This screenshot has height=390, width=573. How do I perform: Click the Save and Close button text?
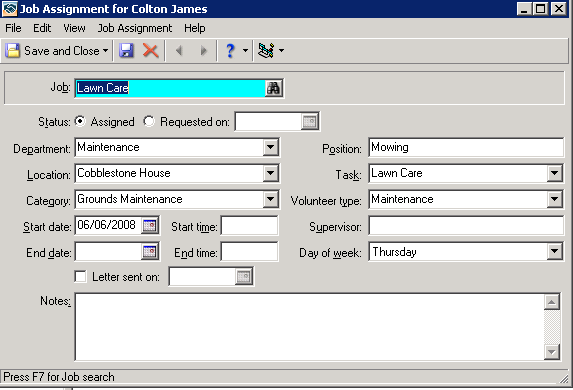click(61, 51)
